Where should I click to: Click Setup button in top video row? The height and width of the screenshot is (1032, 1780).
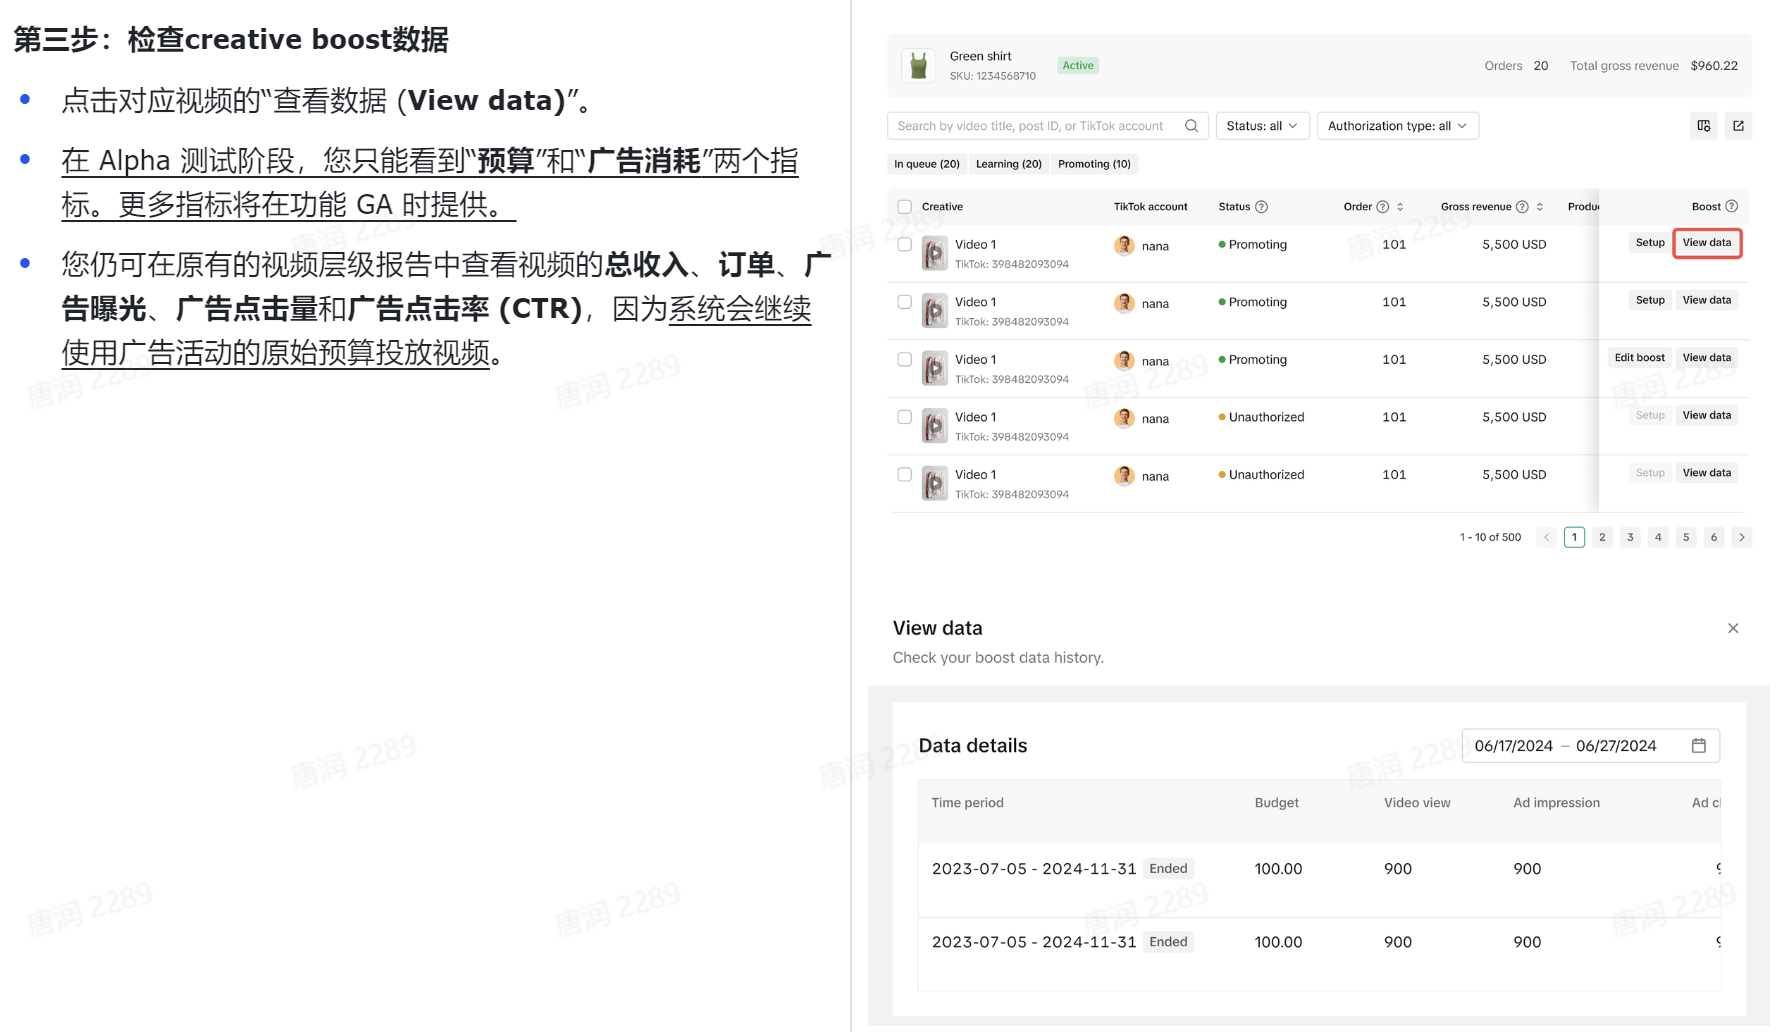1650,243
